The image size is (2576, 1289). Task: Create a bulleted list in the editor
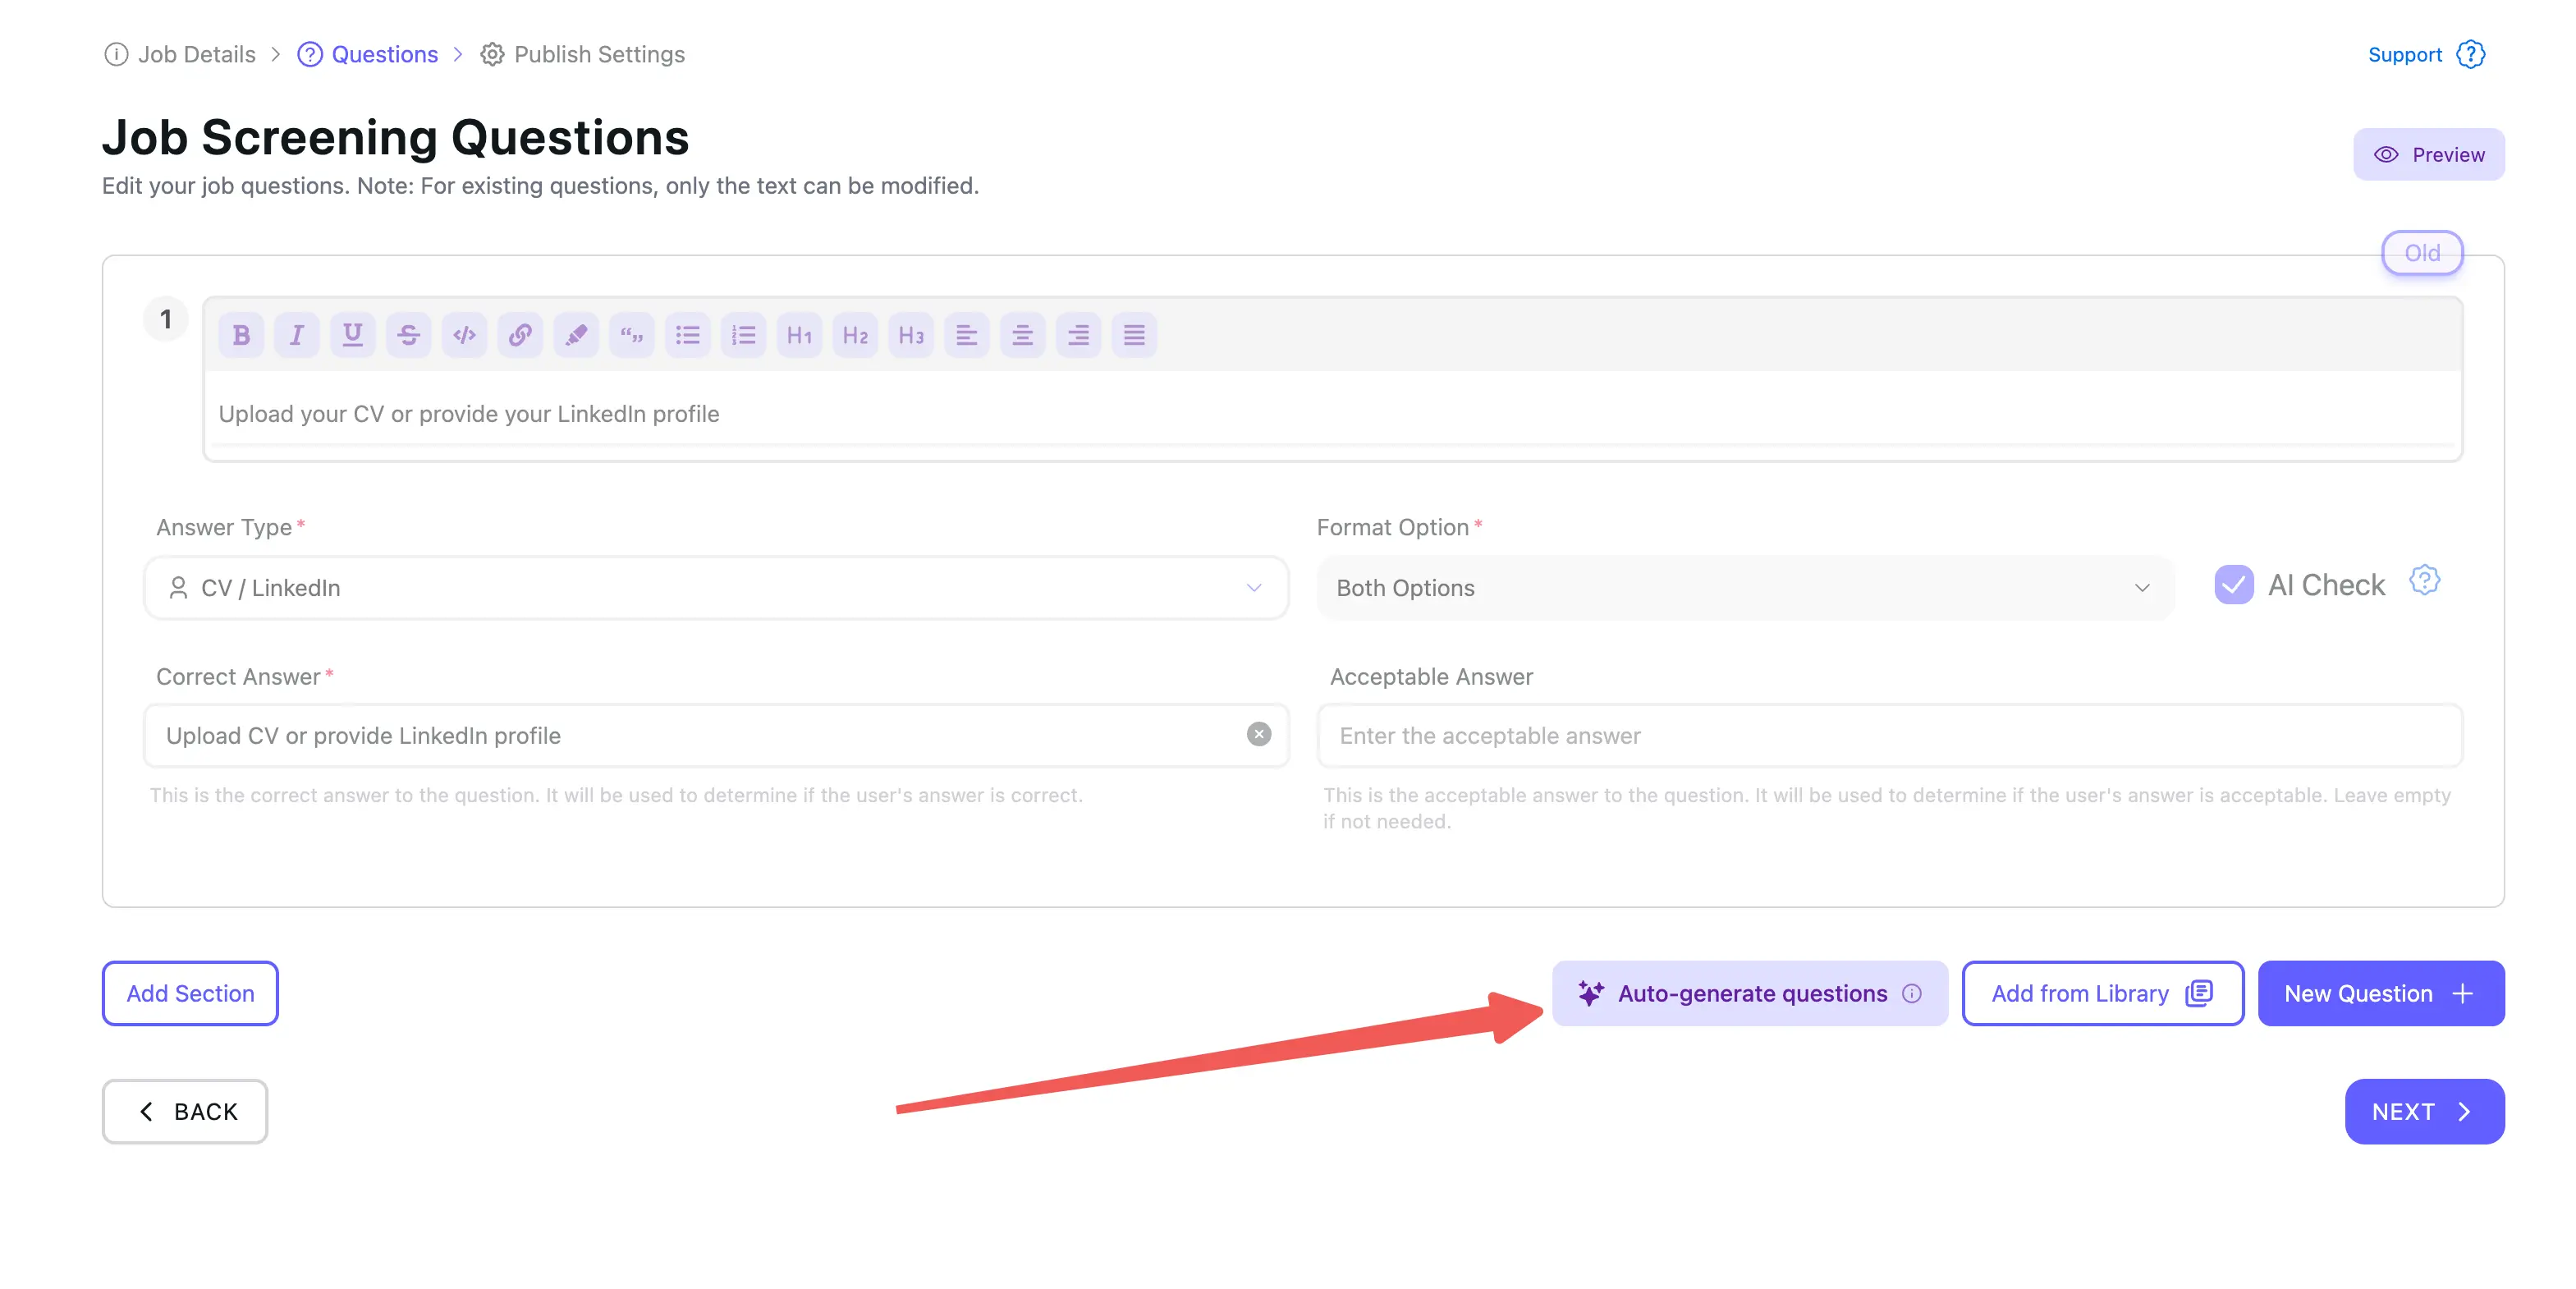click(688, 335)
